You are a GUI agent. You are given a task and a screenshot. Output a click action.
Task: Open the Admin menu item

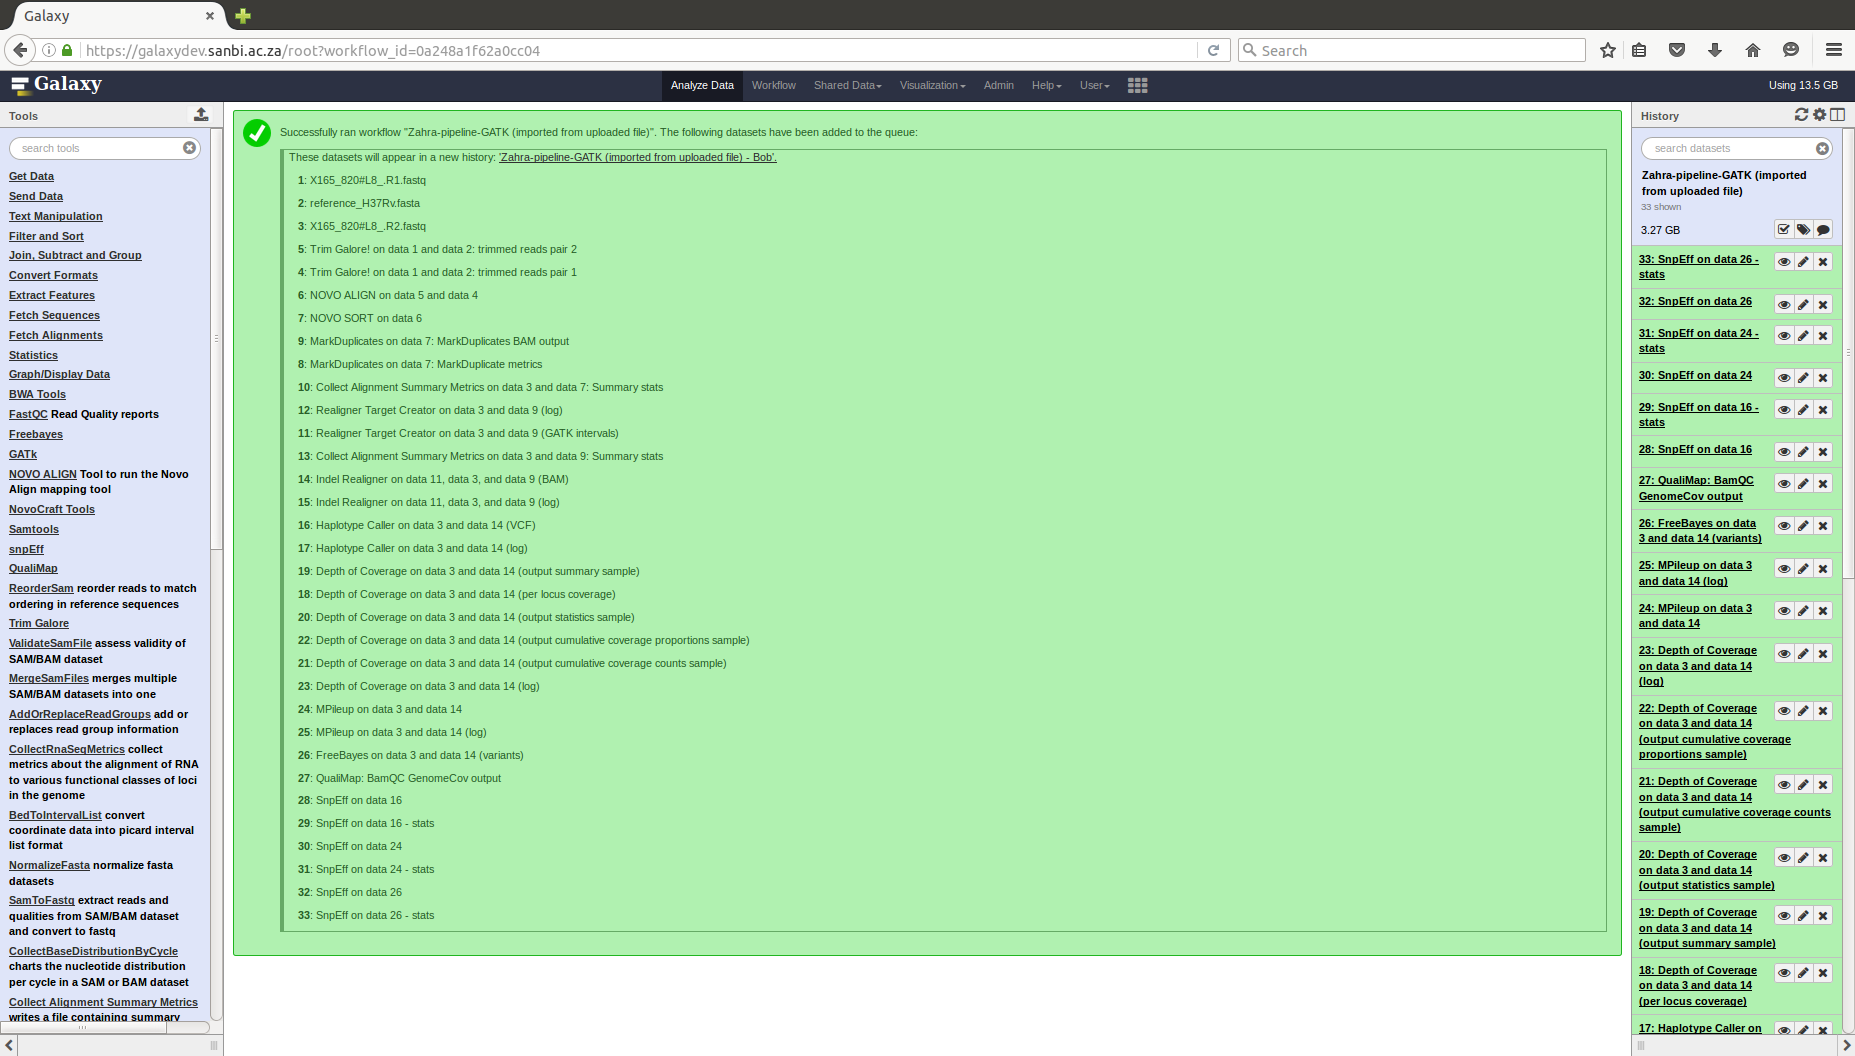[998, 86]
